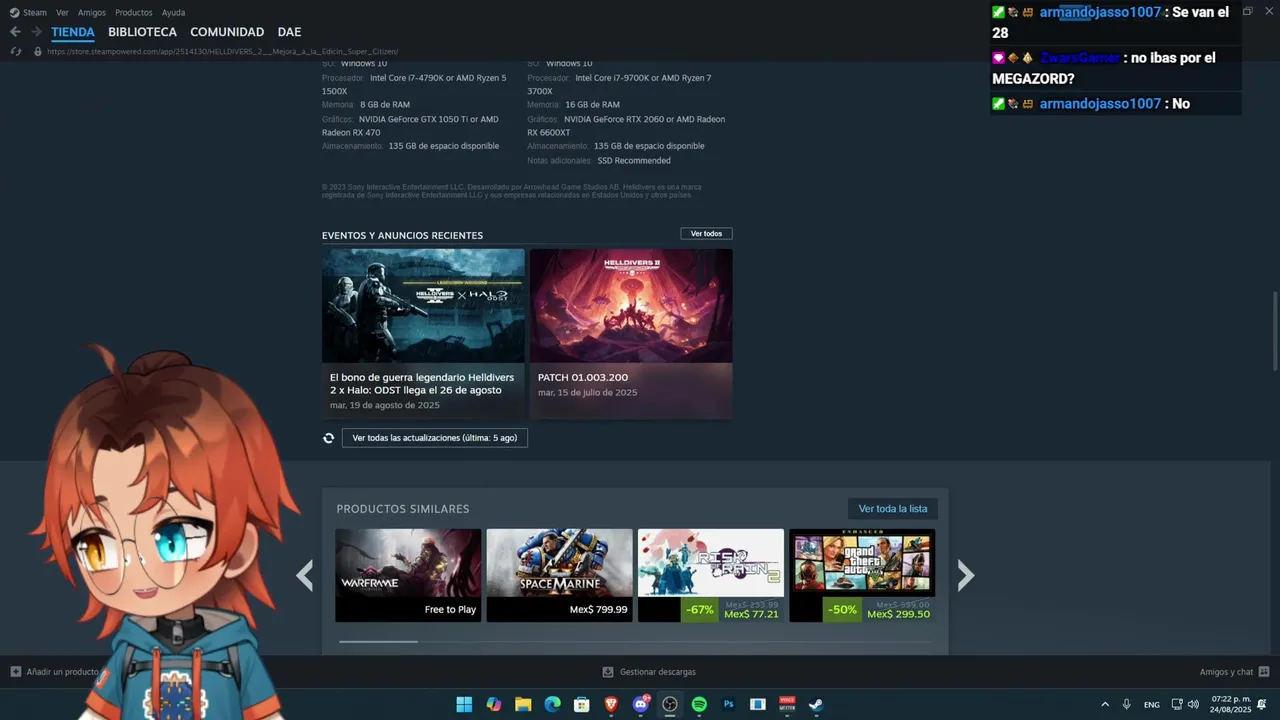The width and height of the screenshot is (1280, 720).
Task: Open Windows Start menu
Action: (x=464, y=704)
